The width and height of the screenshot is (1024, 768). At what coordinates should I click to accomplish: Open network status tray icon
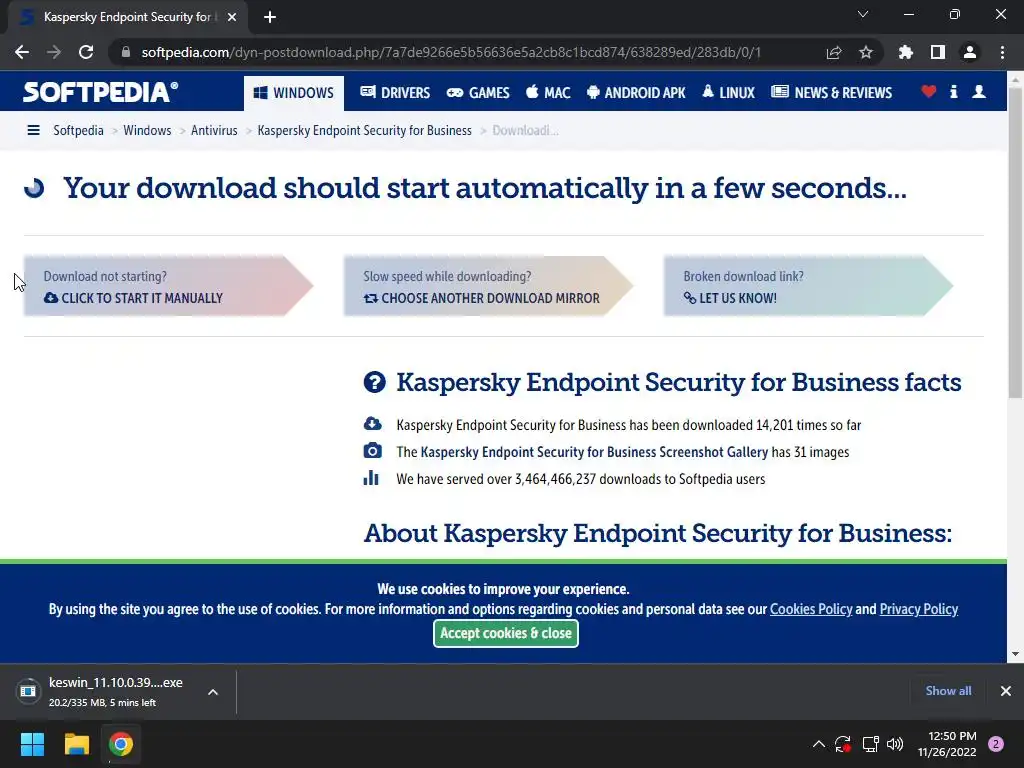pyautogui.click(x=870, y=744)
